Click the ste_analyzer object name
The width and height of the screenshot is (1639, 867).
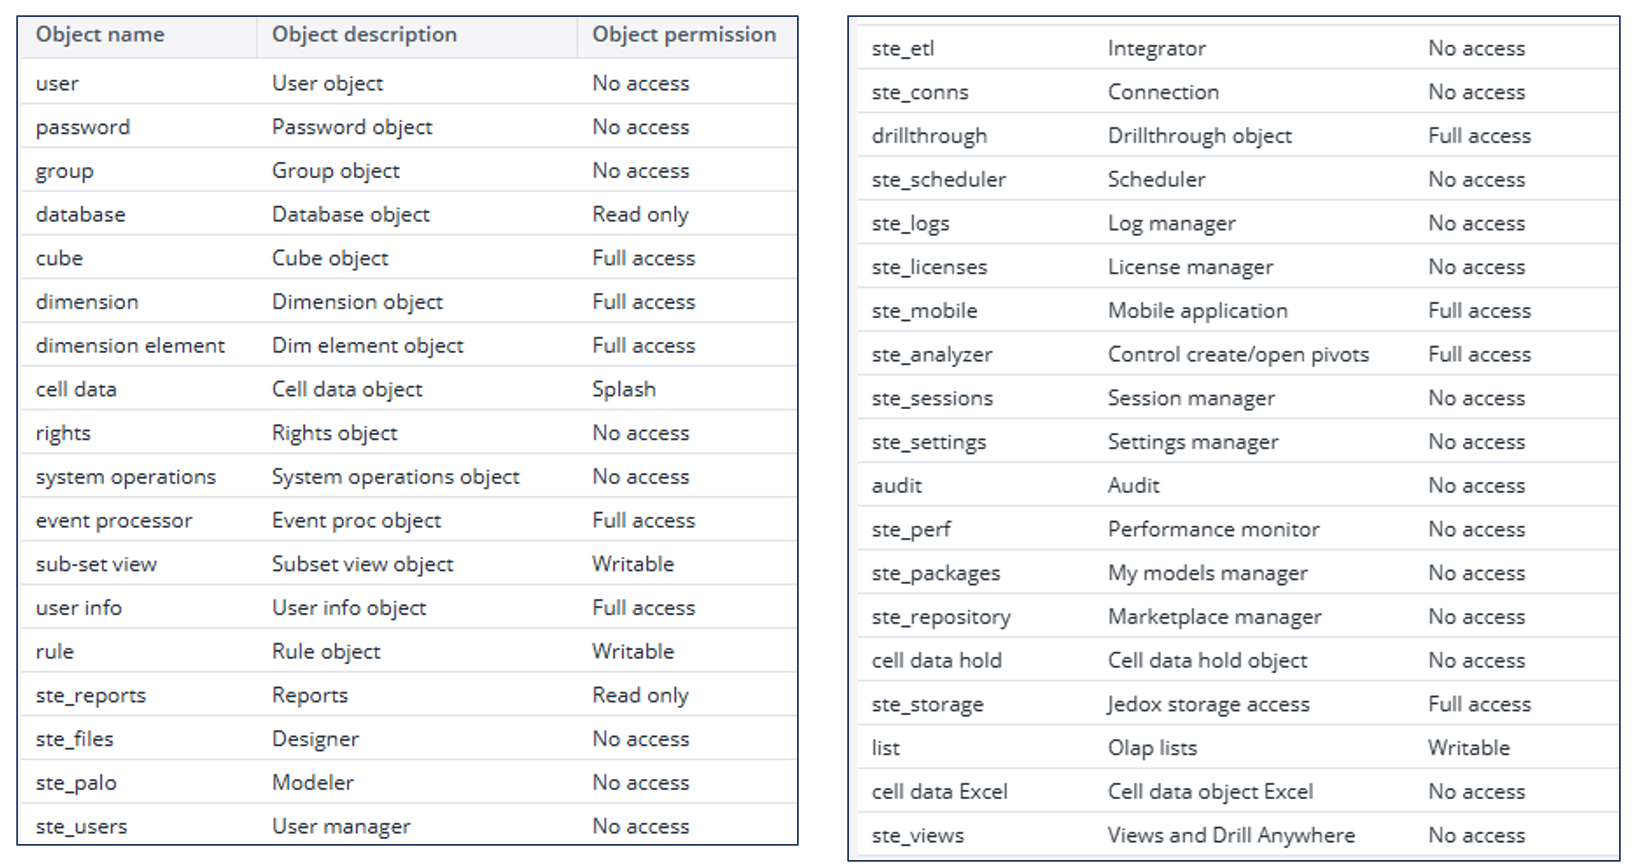(932, 355)
